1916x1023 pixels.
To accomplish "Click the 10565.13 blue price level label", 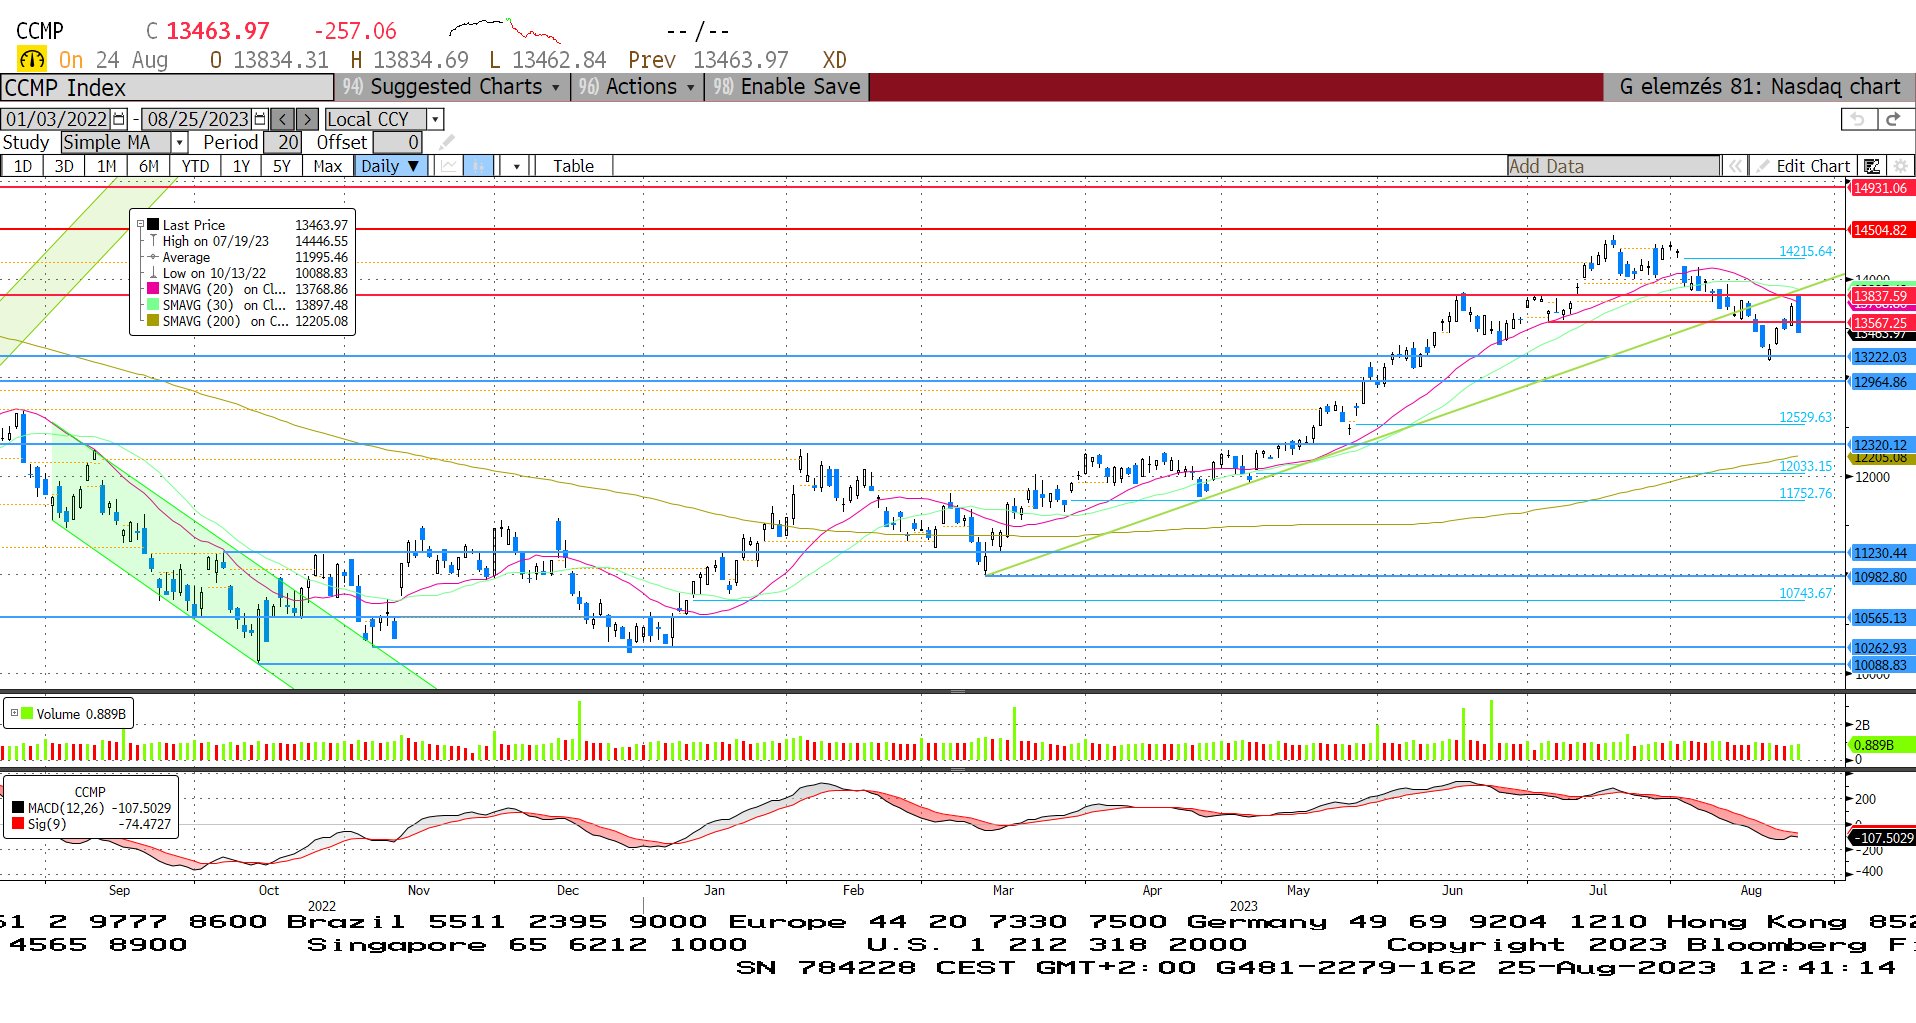I will (x=1880, y=618).
